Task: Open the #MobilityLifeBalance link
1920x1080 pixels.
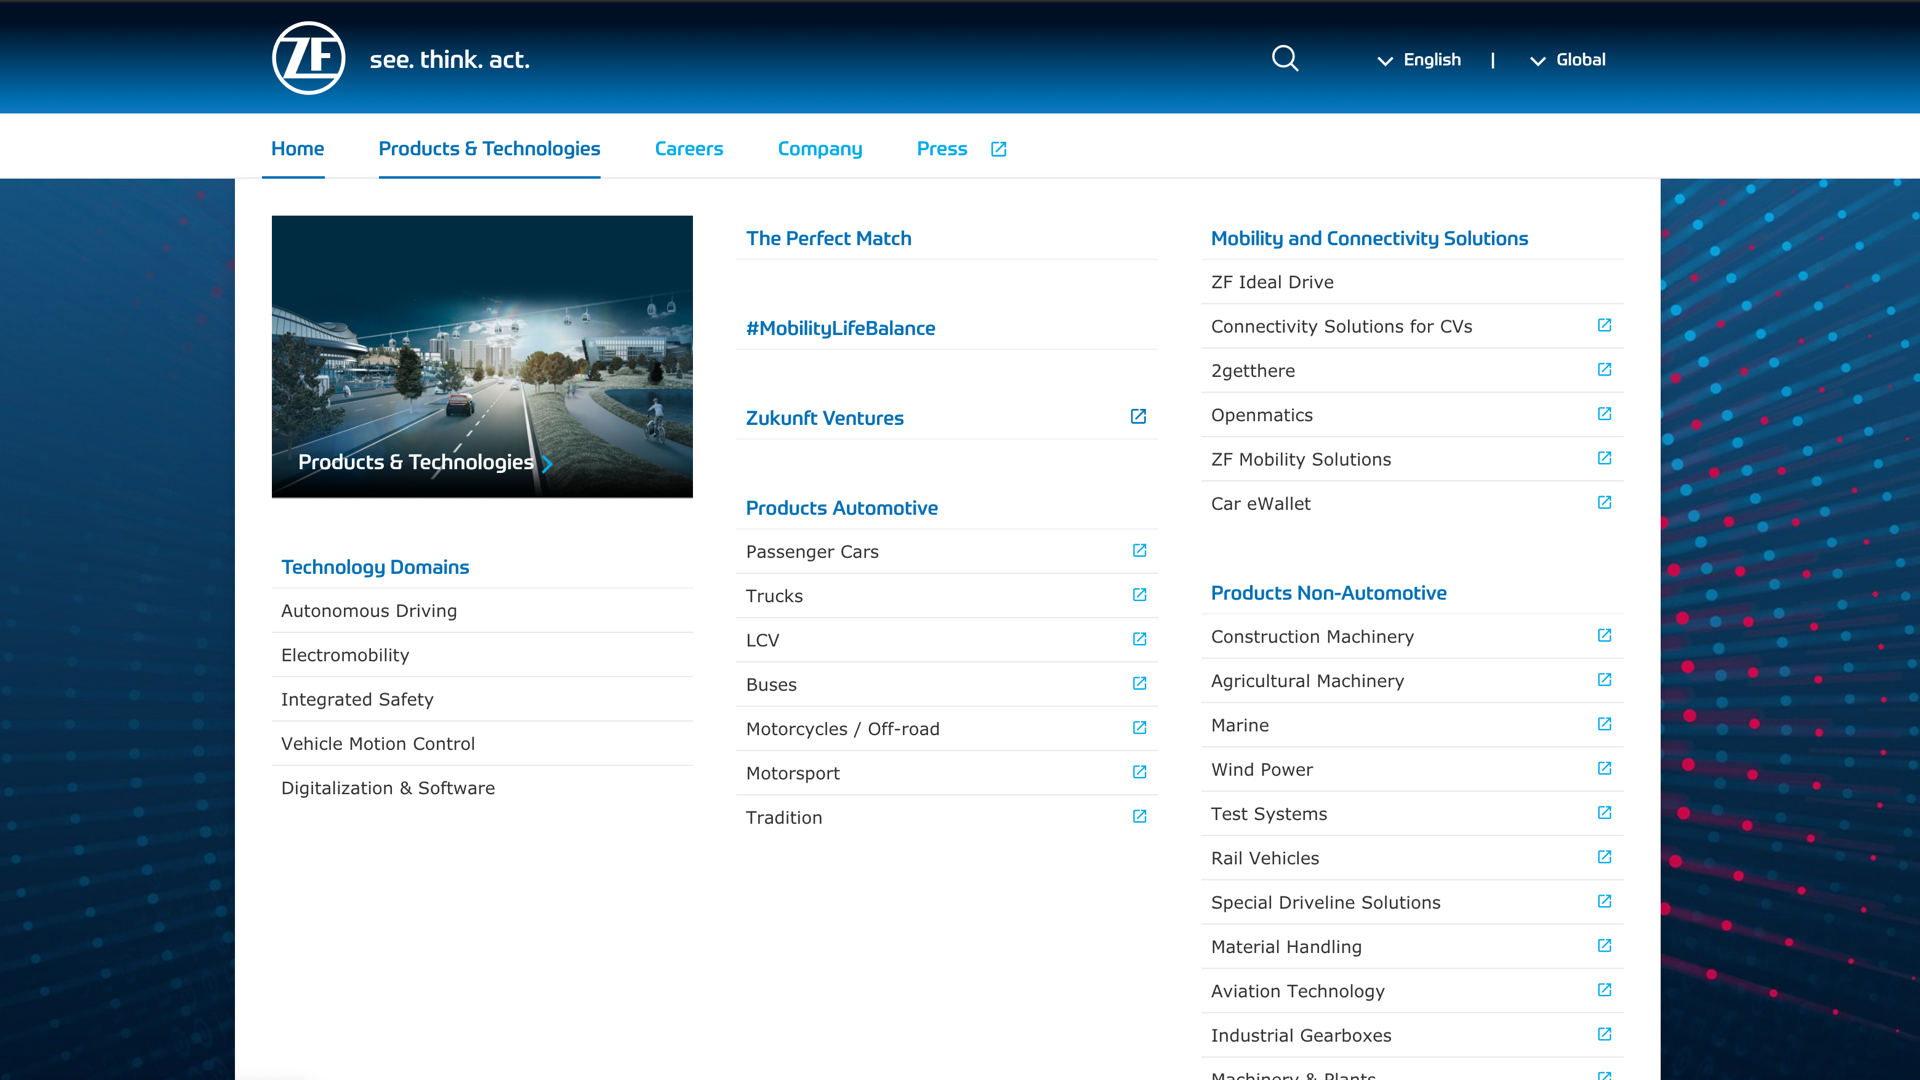Action: point(840,328)
